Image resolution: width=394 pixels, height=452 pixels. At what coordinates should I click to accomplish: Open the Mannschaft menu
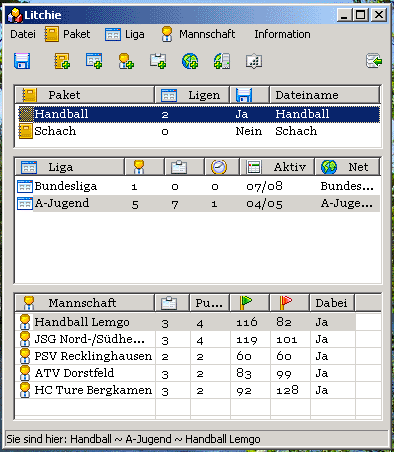tap(198, 34)
